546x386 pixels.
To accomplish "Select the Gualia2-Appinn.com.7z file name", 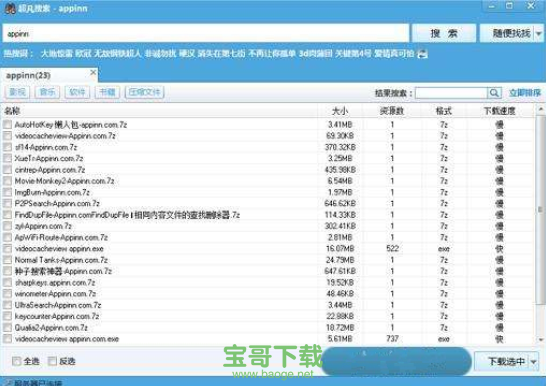I will click(x=51, y=328).
